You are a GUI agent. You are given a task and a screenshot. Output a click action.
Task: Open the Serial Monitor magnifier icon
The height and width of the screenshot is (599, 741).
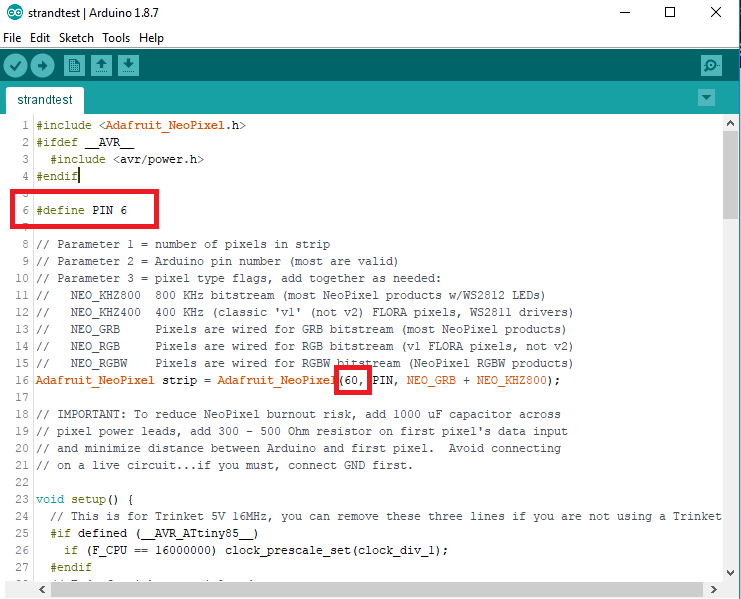click(x=711, y=65)
